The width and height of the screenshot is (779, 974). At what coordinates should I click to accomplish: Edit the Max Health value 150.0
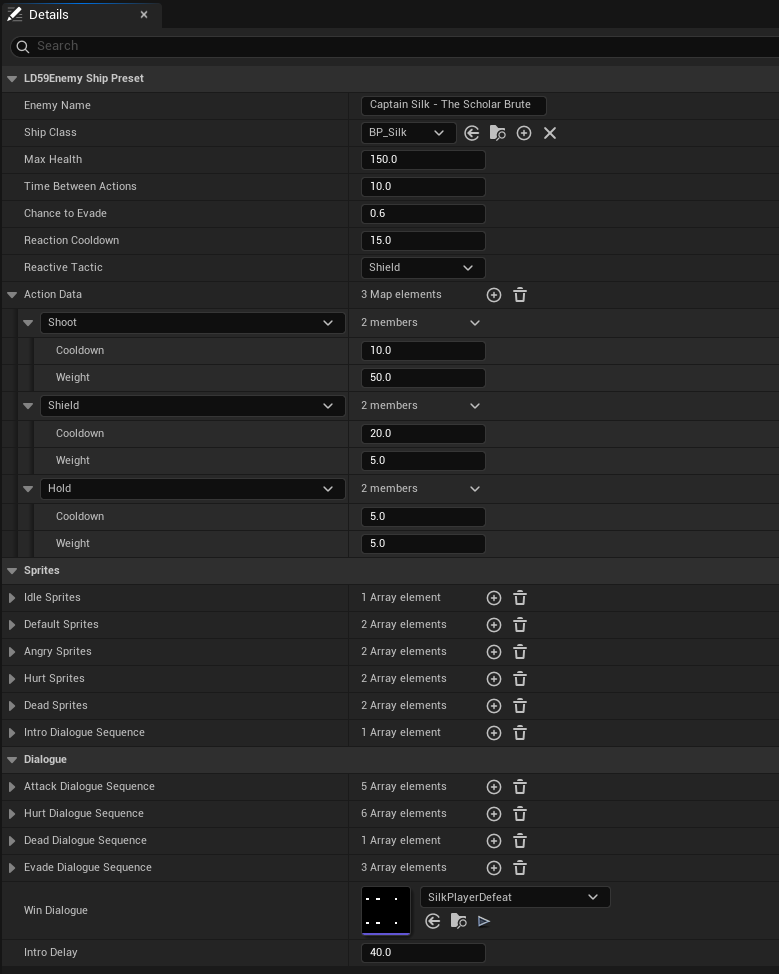coord(423,160)
